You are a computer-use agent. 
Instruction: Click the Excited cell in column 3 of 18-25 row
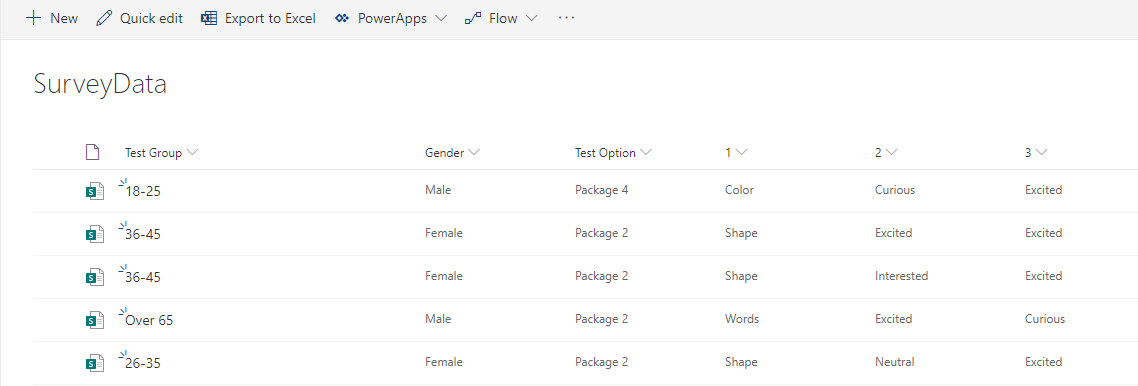pos(1044,190)
